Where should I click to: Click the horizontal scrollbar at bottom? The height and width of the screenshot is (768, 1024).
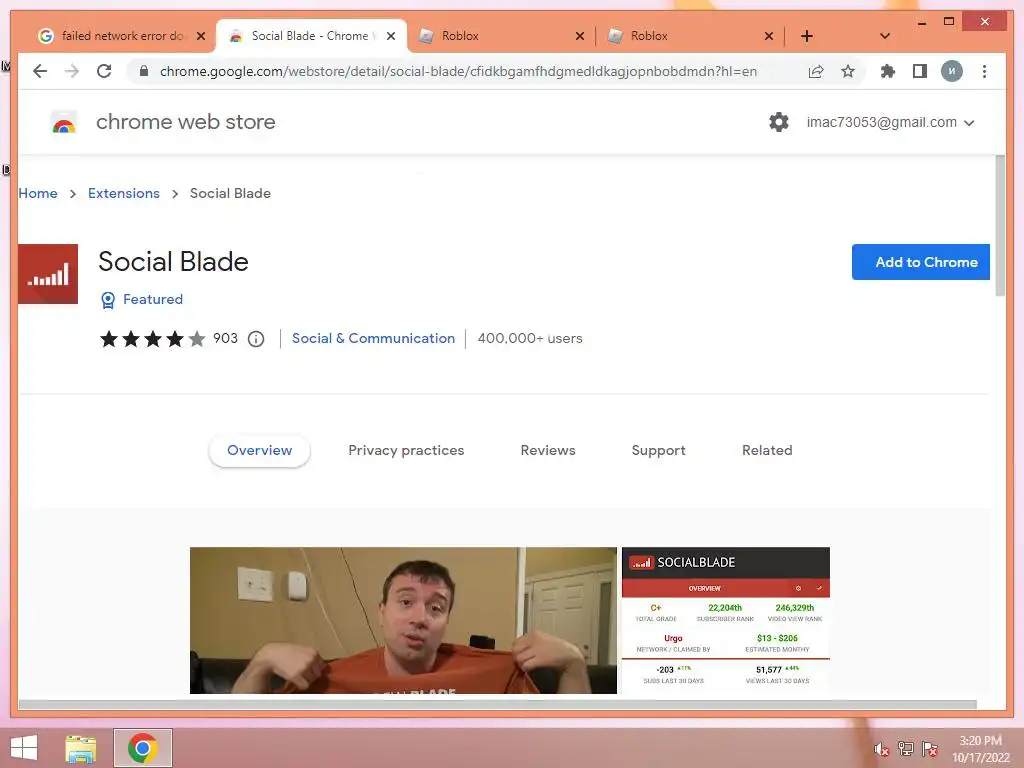[498, 705]
